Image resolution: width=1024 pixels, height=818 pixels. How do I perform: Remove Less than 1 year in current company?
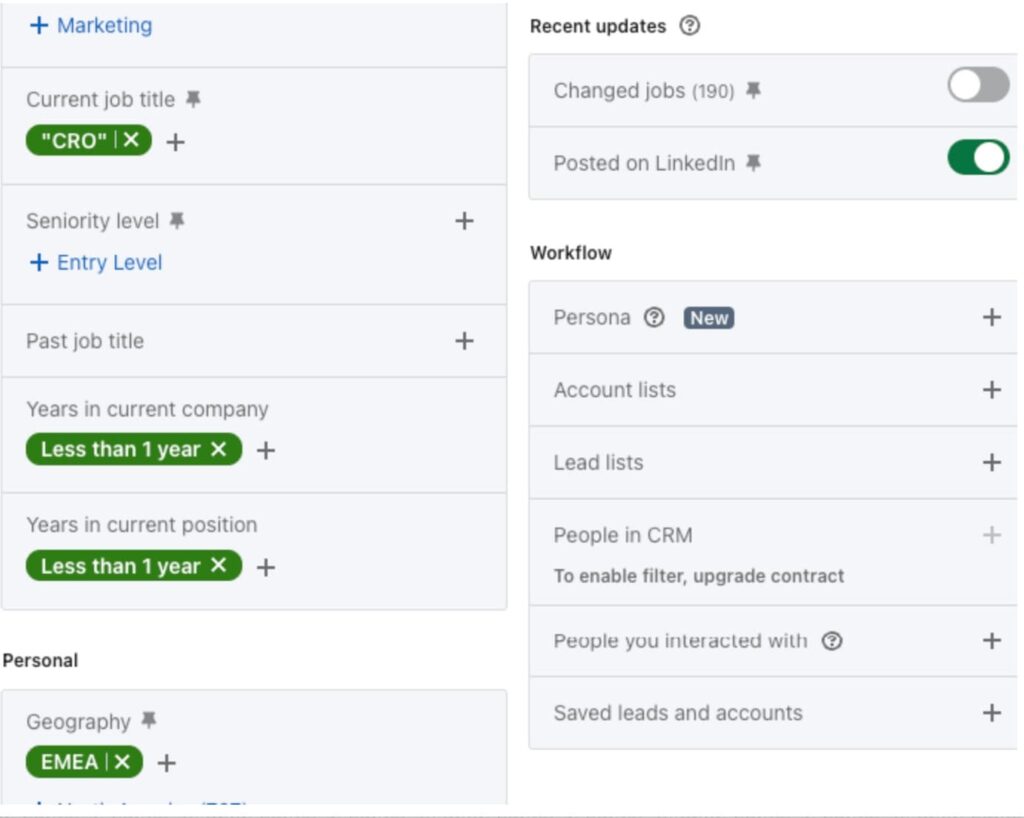click(219, 449)
